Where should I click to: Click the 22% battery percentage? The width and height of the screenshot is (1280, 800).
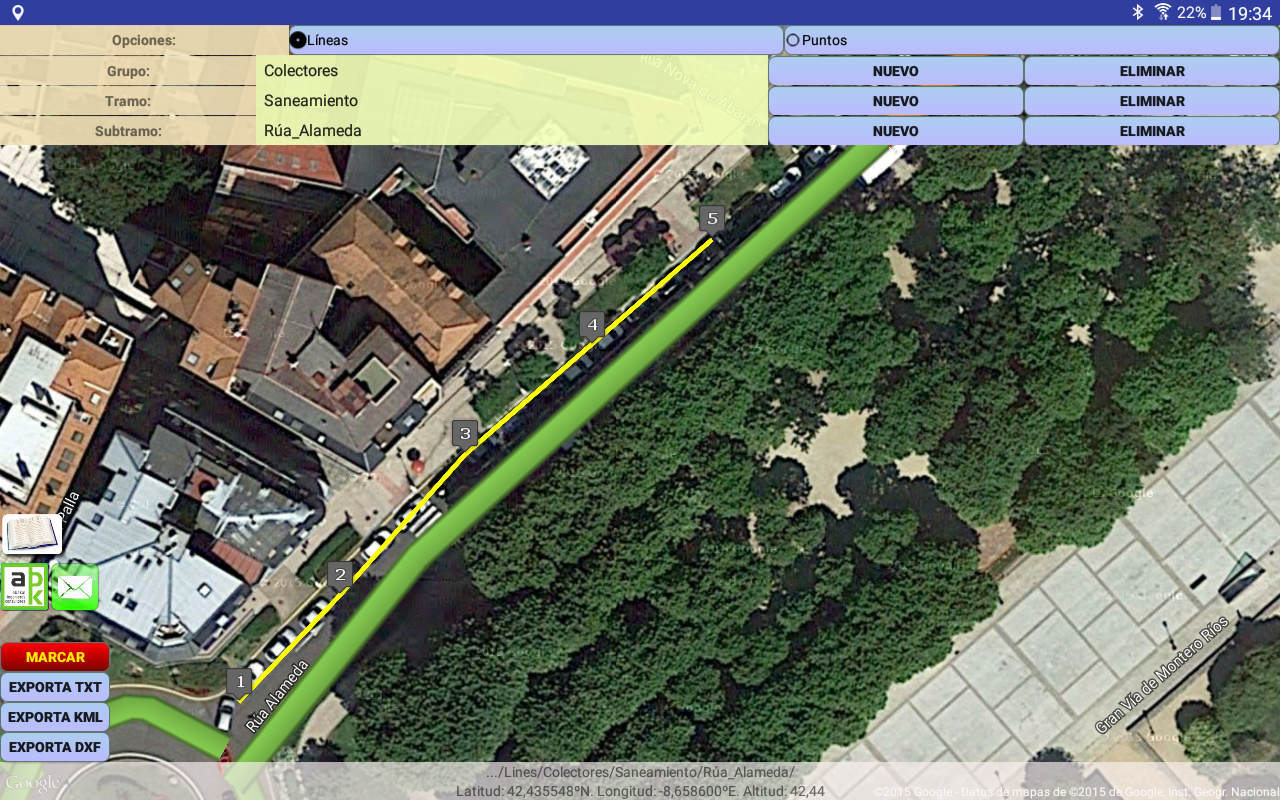click(x=1191, y=13)
